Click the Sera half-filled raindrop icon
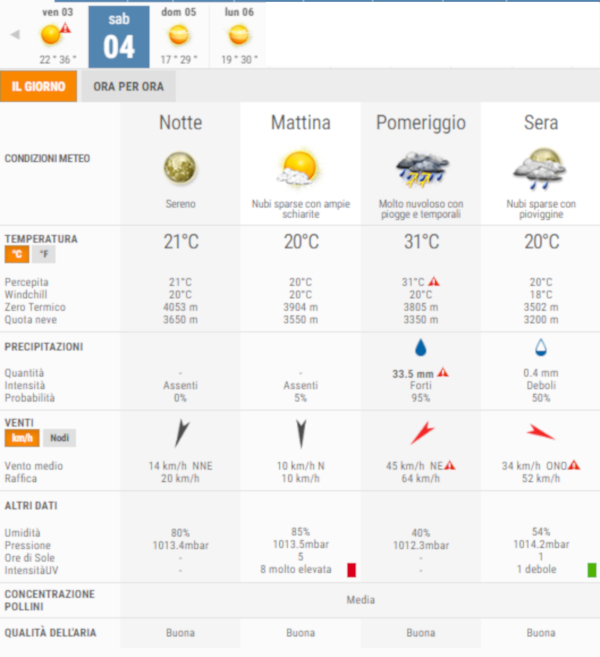 tap(541, 348)
